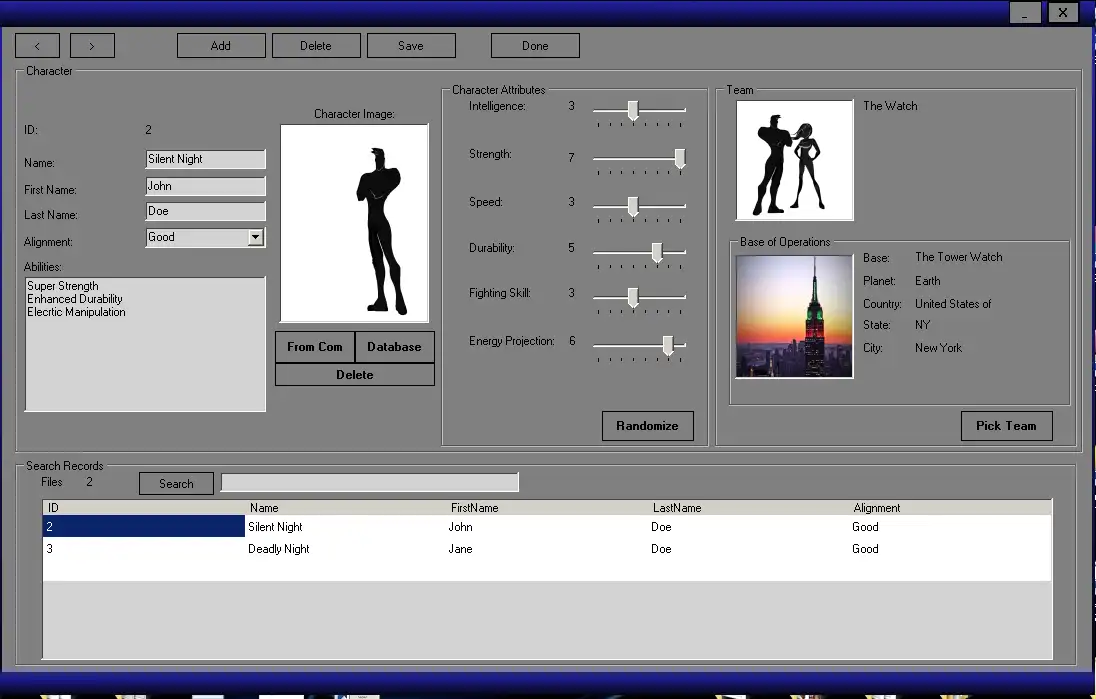Screen dimensions: 1096x699
Task: Click the Database image button
Action: click(x=394, y=347)
